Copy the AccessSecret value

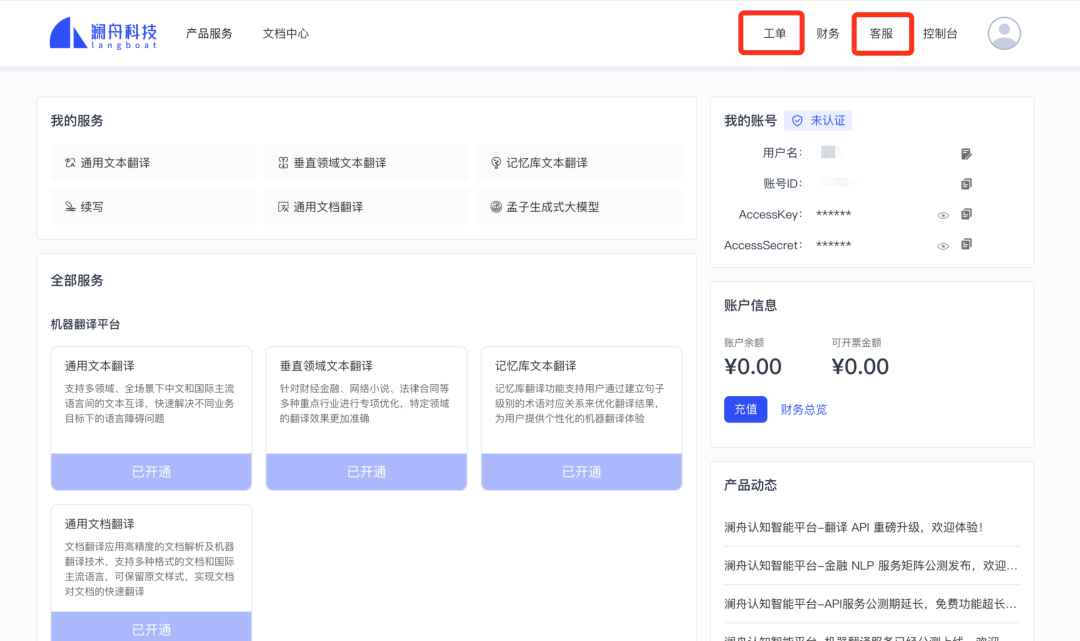point(966,244)
